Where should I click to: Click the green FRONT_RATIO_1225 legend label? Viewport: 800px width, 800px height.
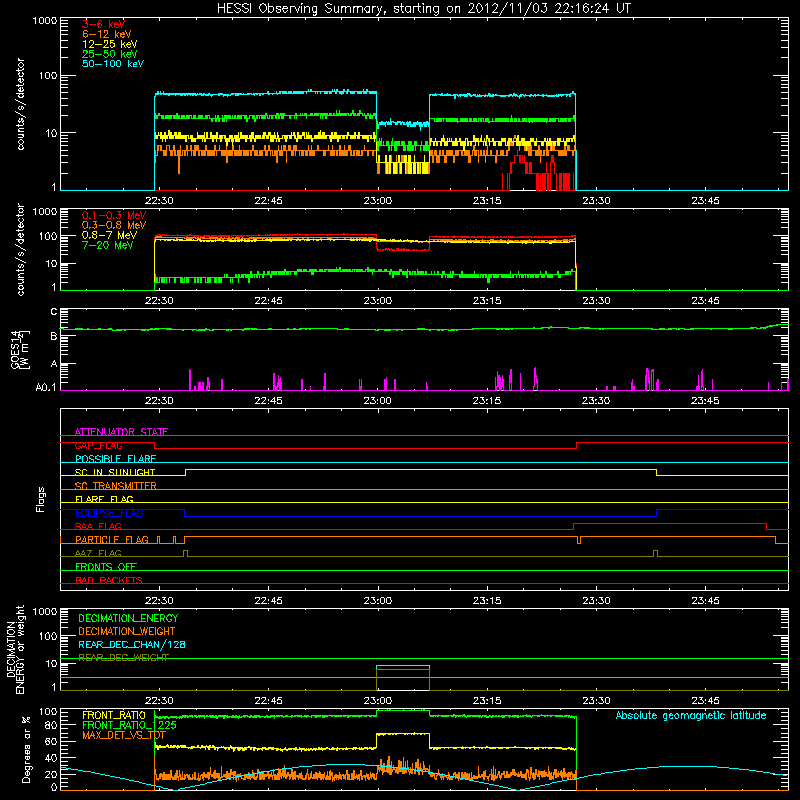[129, 725]
